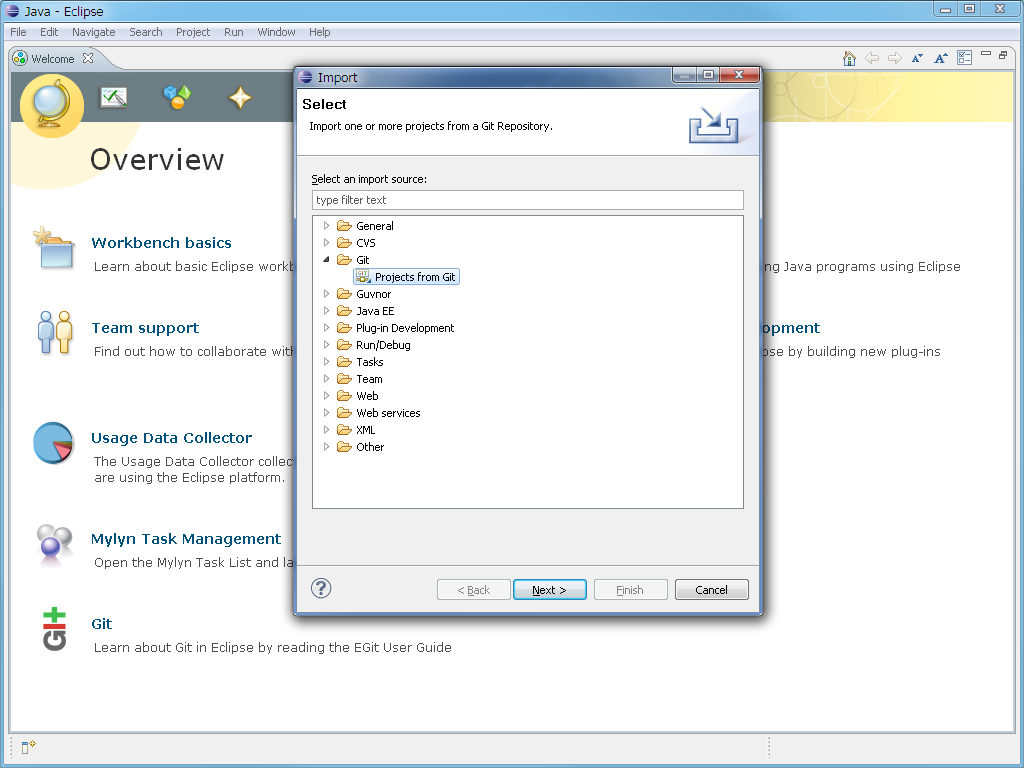Screen dimensions: 1024x768
Task: Click the Overview globe icon
Action: [52, 106]
